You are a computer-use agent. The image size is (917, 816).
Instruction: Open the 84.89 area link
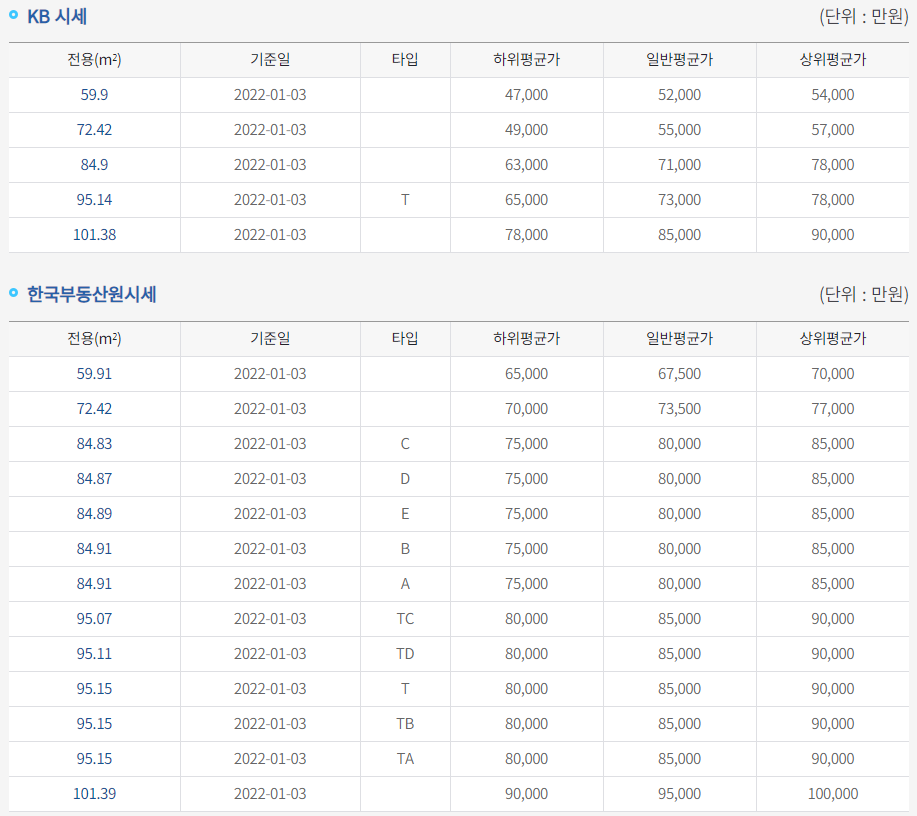tap(94, 514)
